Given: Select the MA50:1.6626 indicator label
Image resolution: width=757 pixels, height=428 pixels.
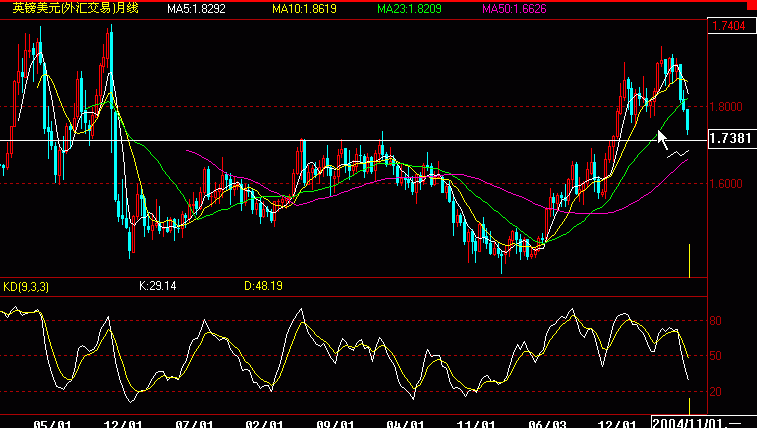Looking at the screenshot, I should click(x=515, y=9).
